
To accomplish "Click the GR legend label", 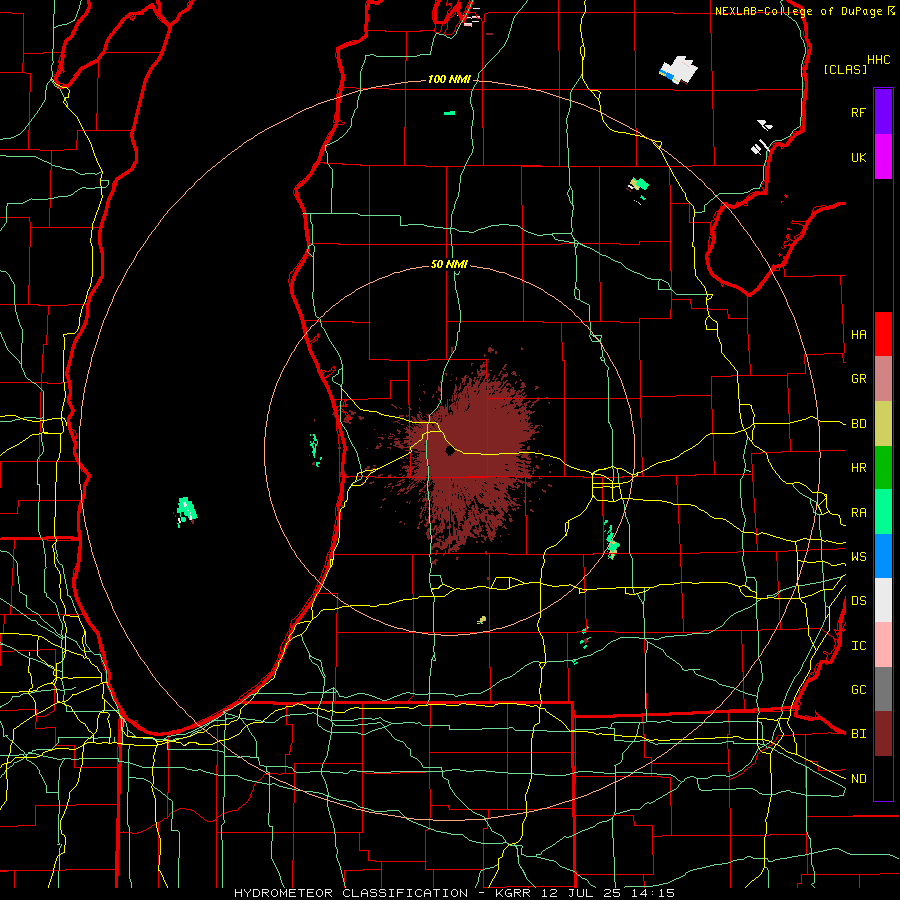I will click(858, 379).
